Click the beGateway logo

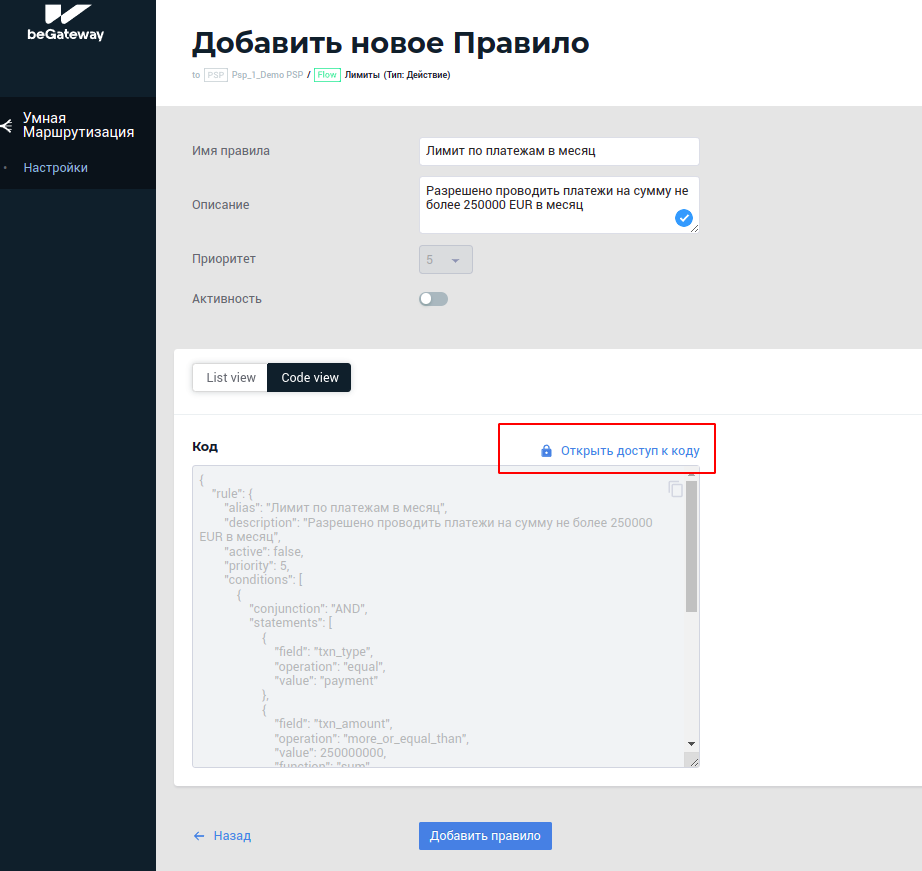click(65, 22)
